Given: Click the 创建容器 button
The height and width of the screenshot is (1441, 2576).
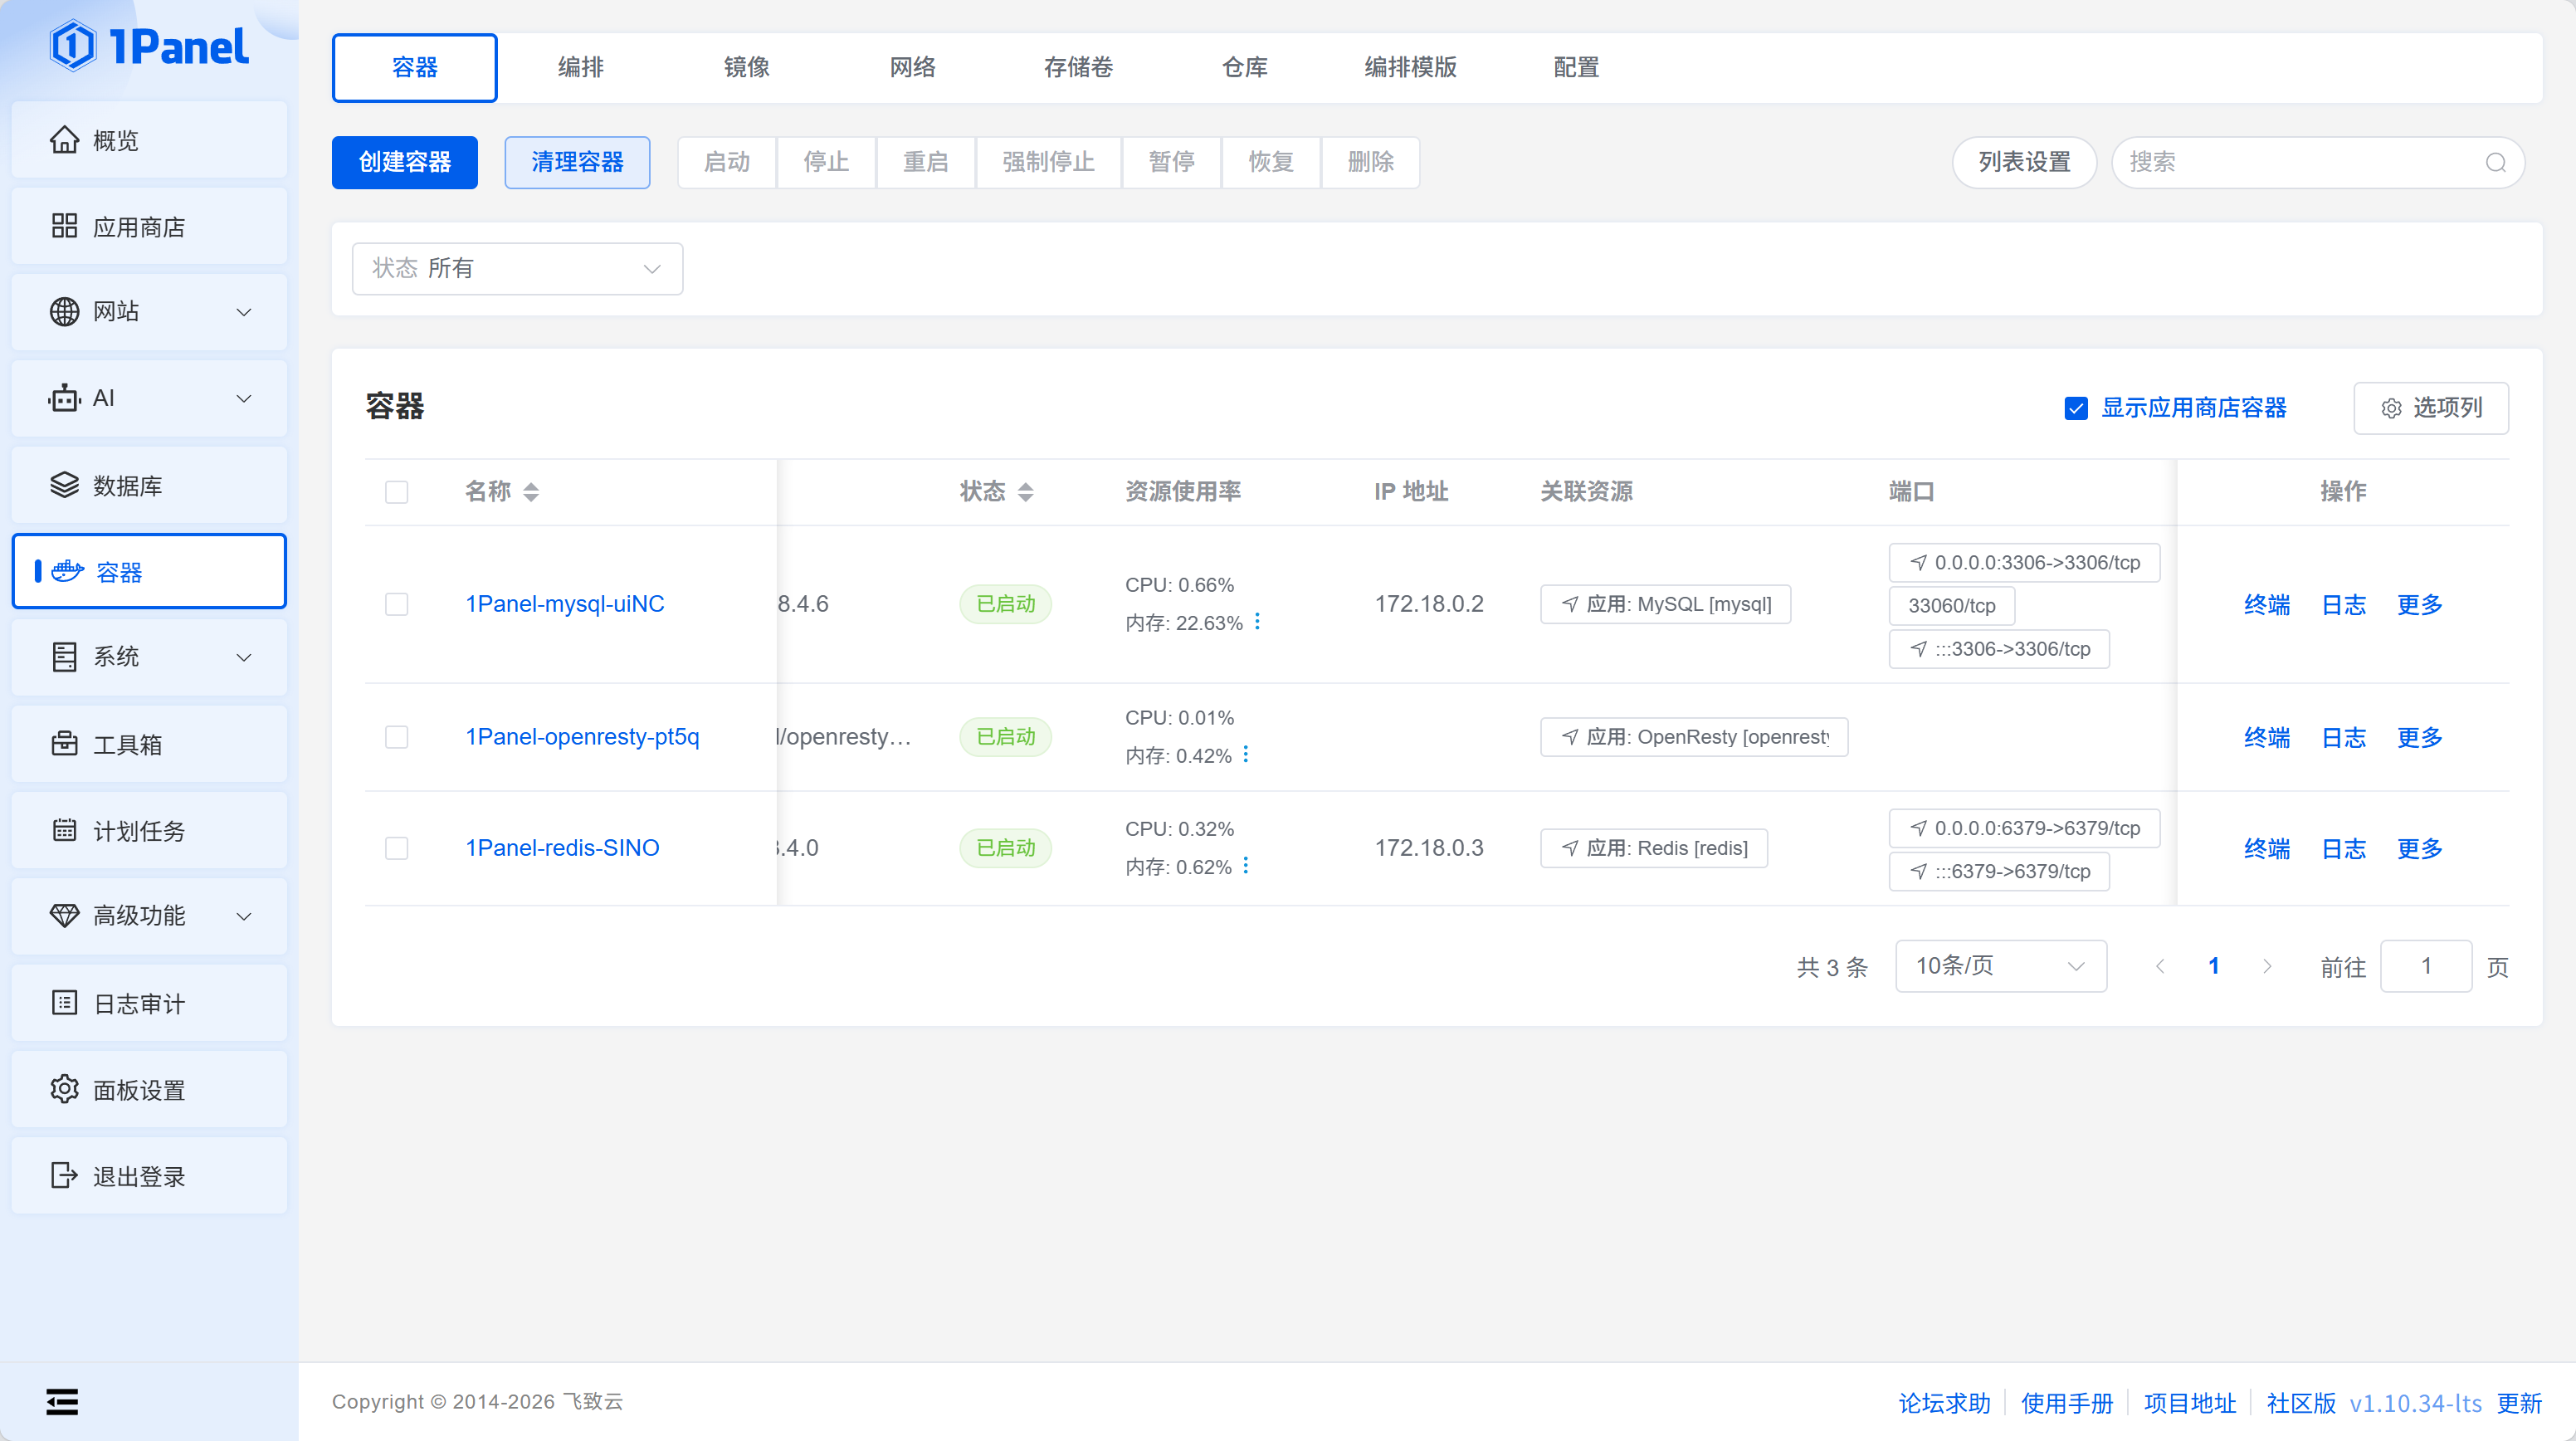Looking at the screenshot, I should (404, 162).
